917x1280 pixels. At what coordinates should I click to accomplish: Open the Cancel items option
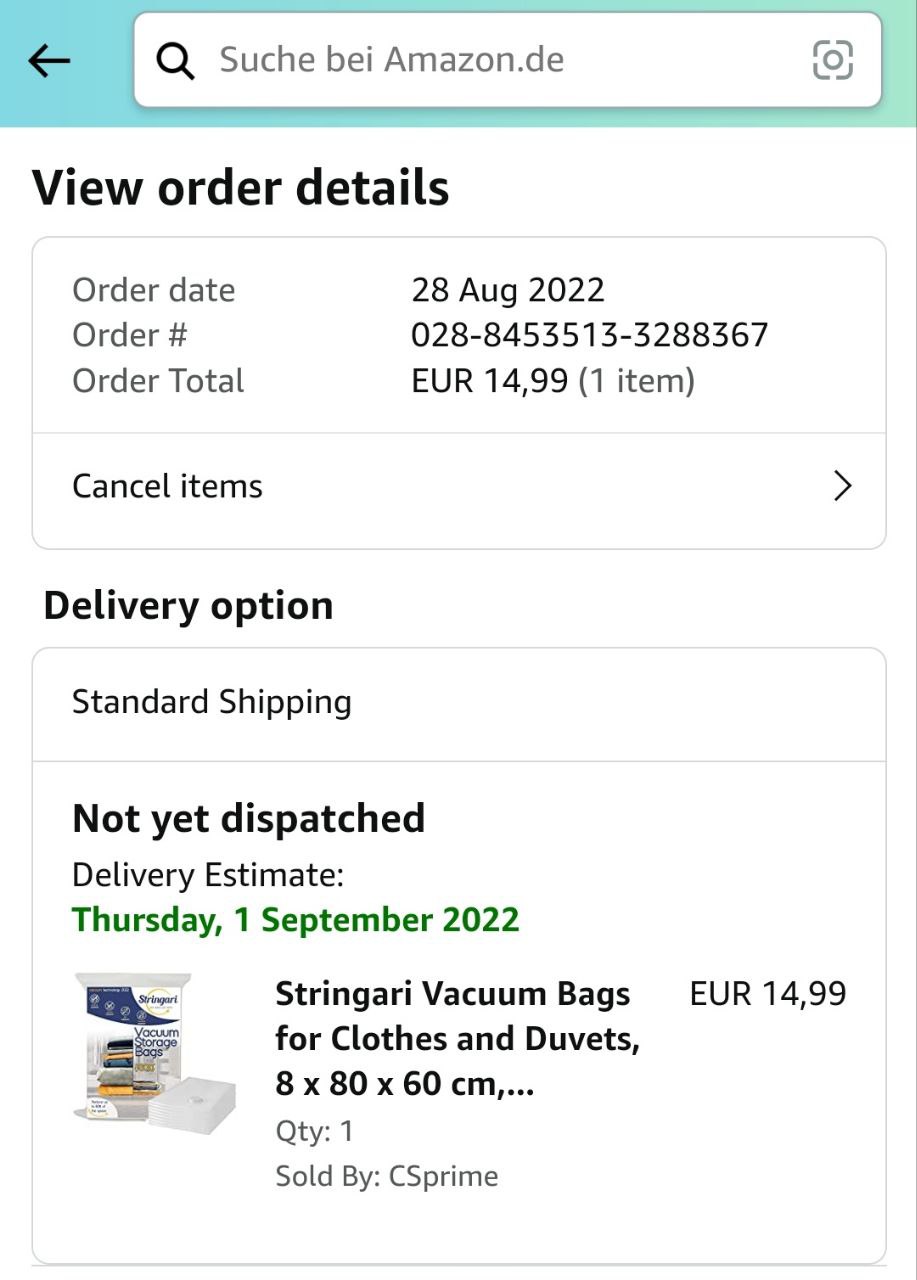(x=168, y=487)
